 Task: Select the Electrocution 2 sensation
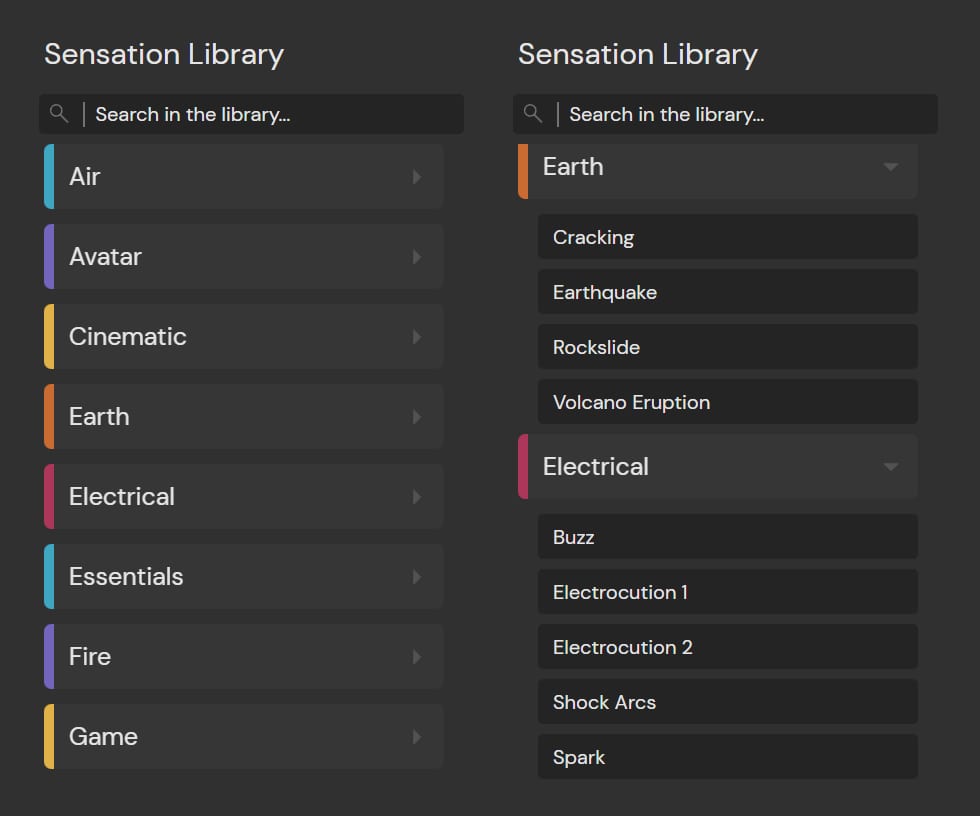pos(728,647)
